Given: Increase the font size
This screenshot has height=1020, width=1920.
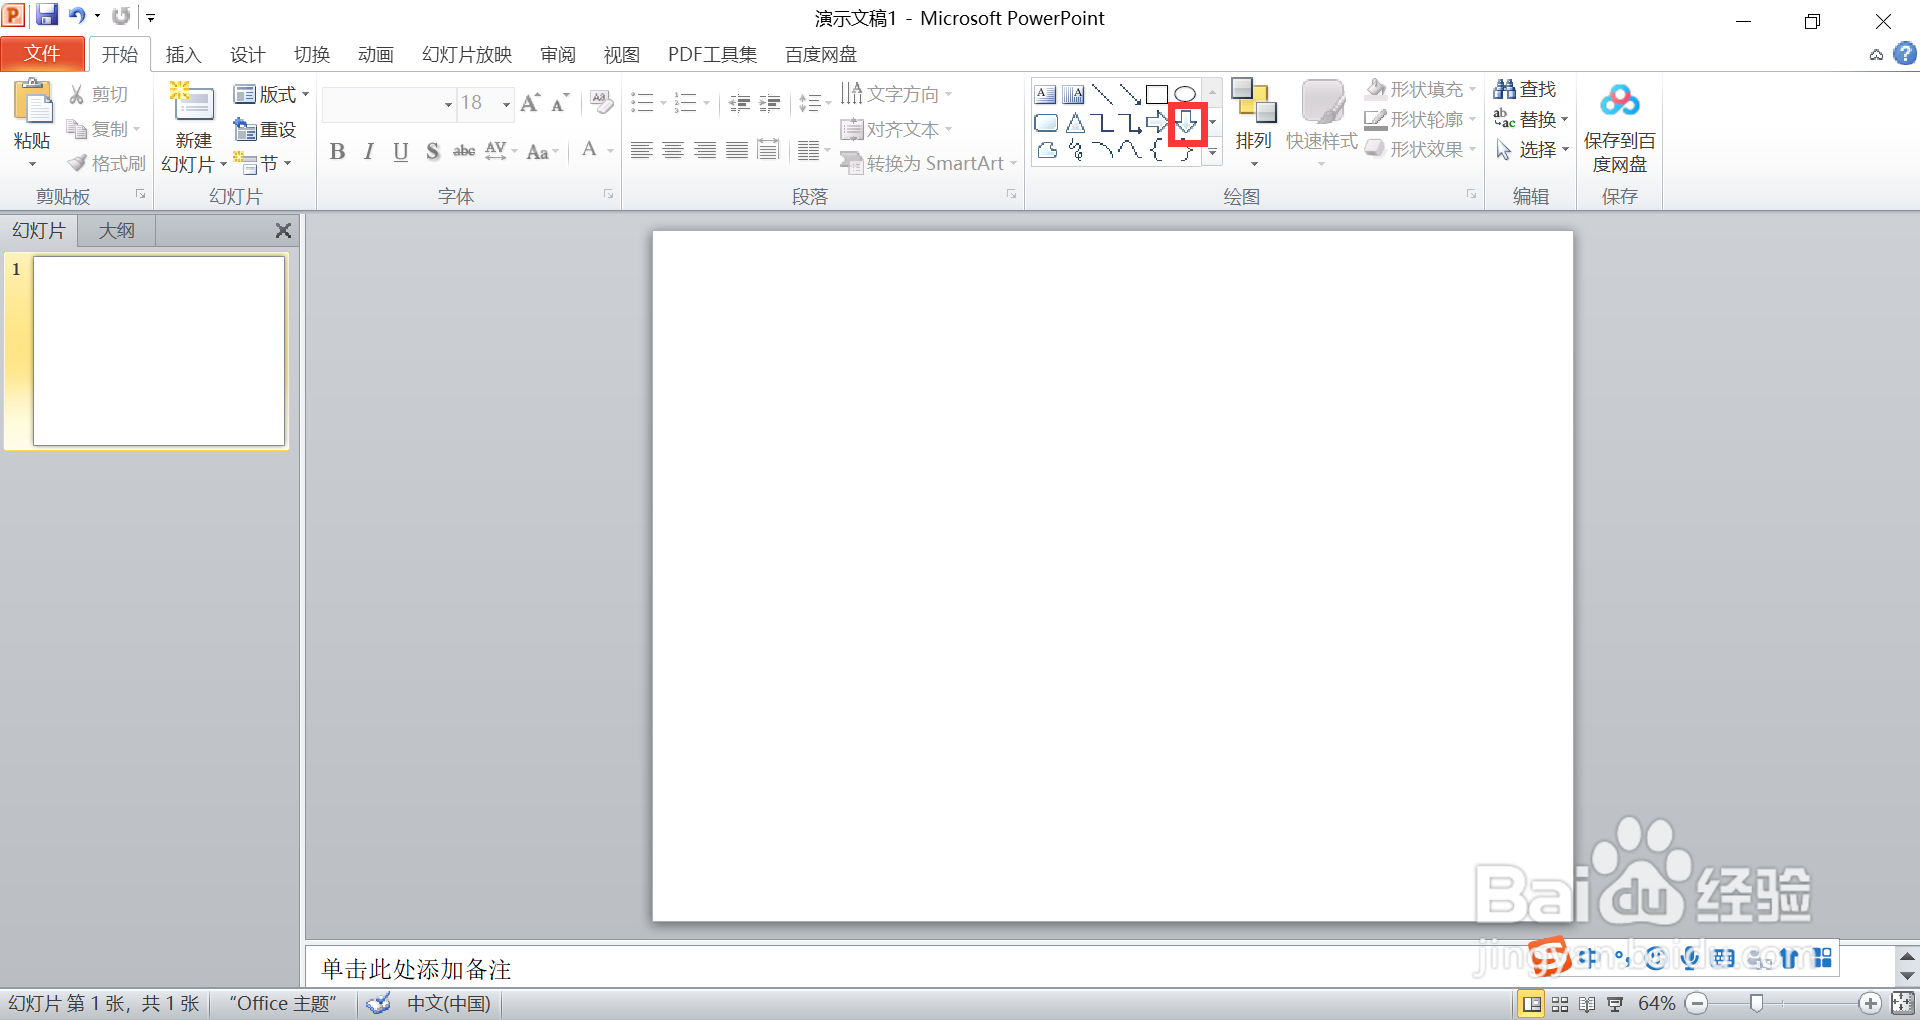Looking at the screenshot, I should point(530,102).
